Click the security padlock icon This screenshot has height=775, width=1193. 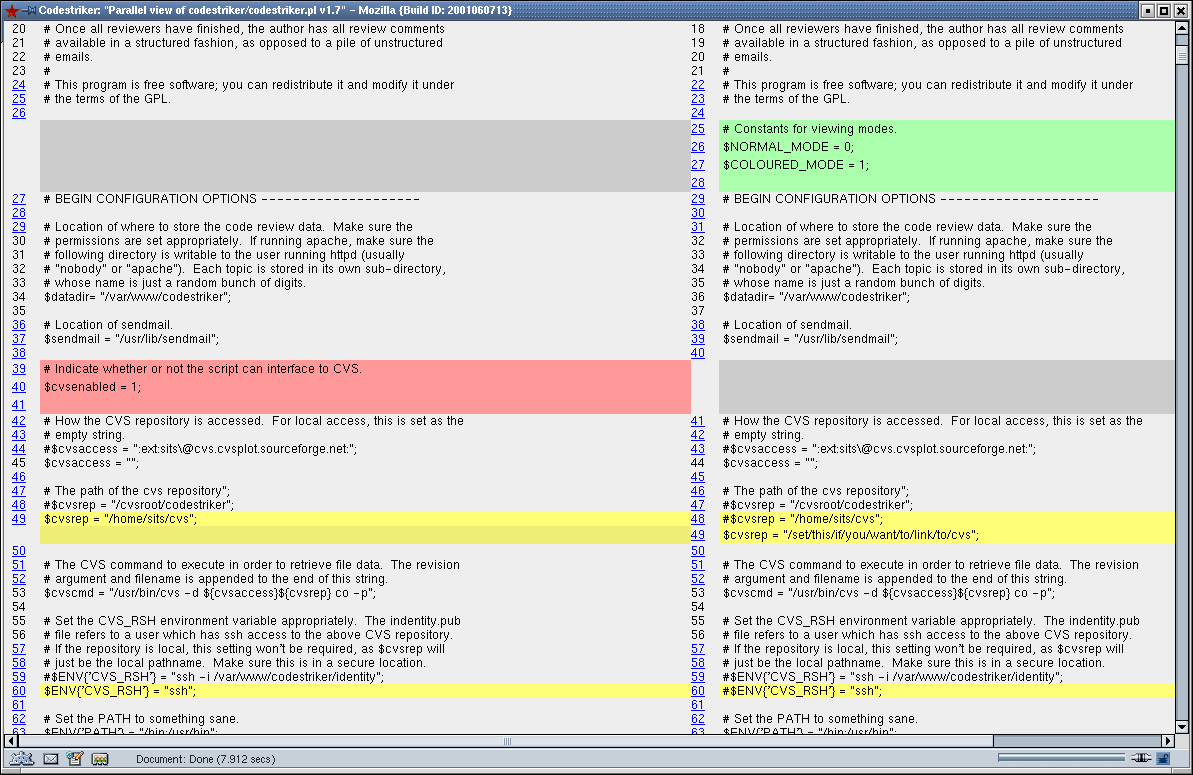pyautogui.click(x=1163, y=759)
